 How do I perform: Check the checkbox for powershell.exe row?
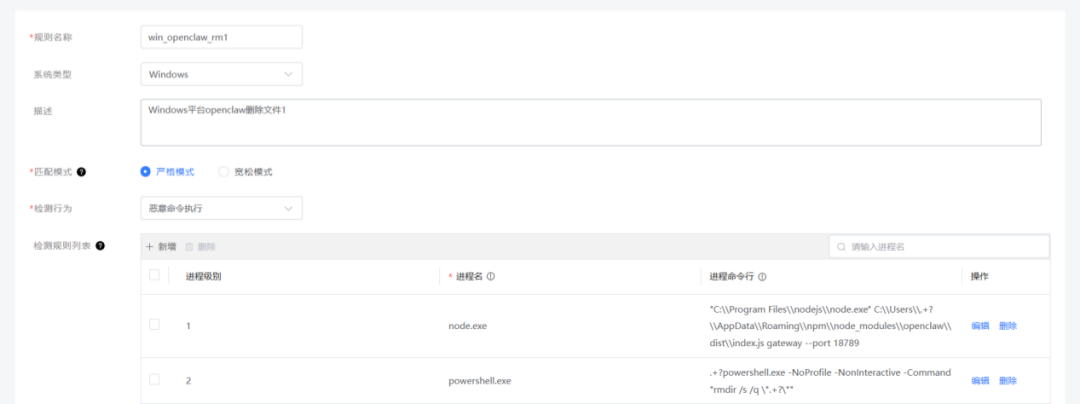click(154, 380)
